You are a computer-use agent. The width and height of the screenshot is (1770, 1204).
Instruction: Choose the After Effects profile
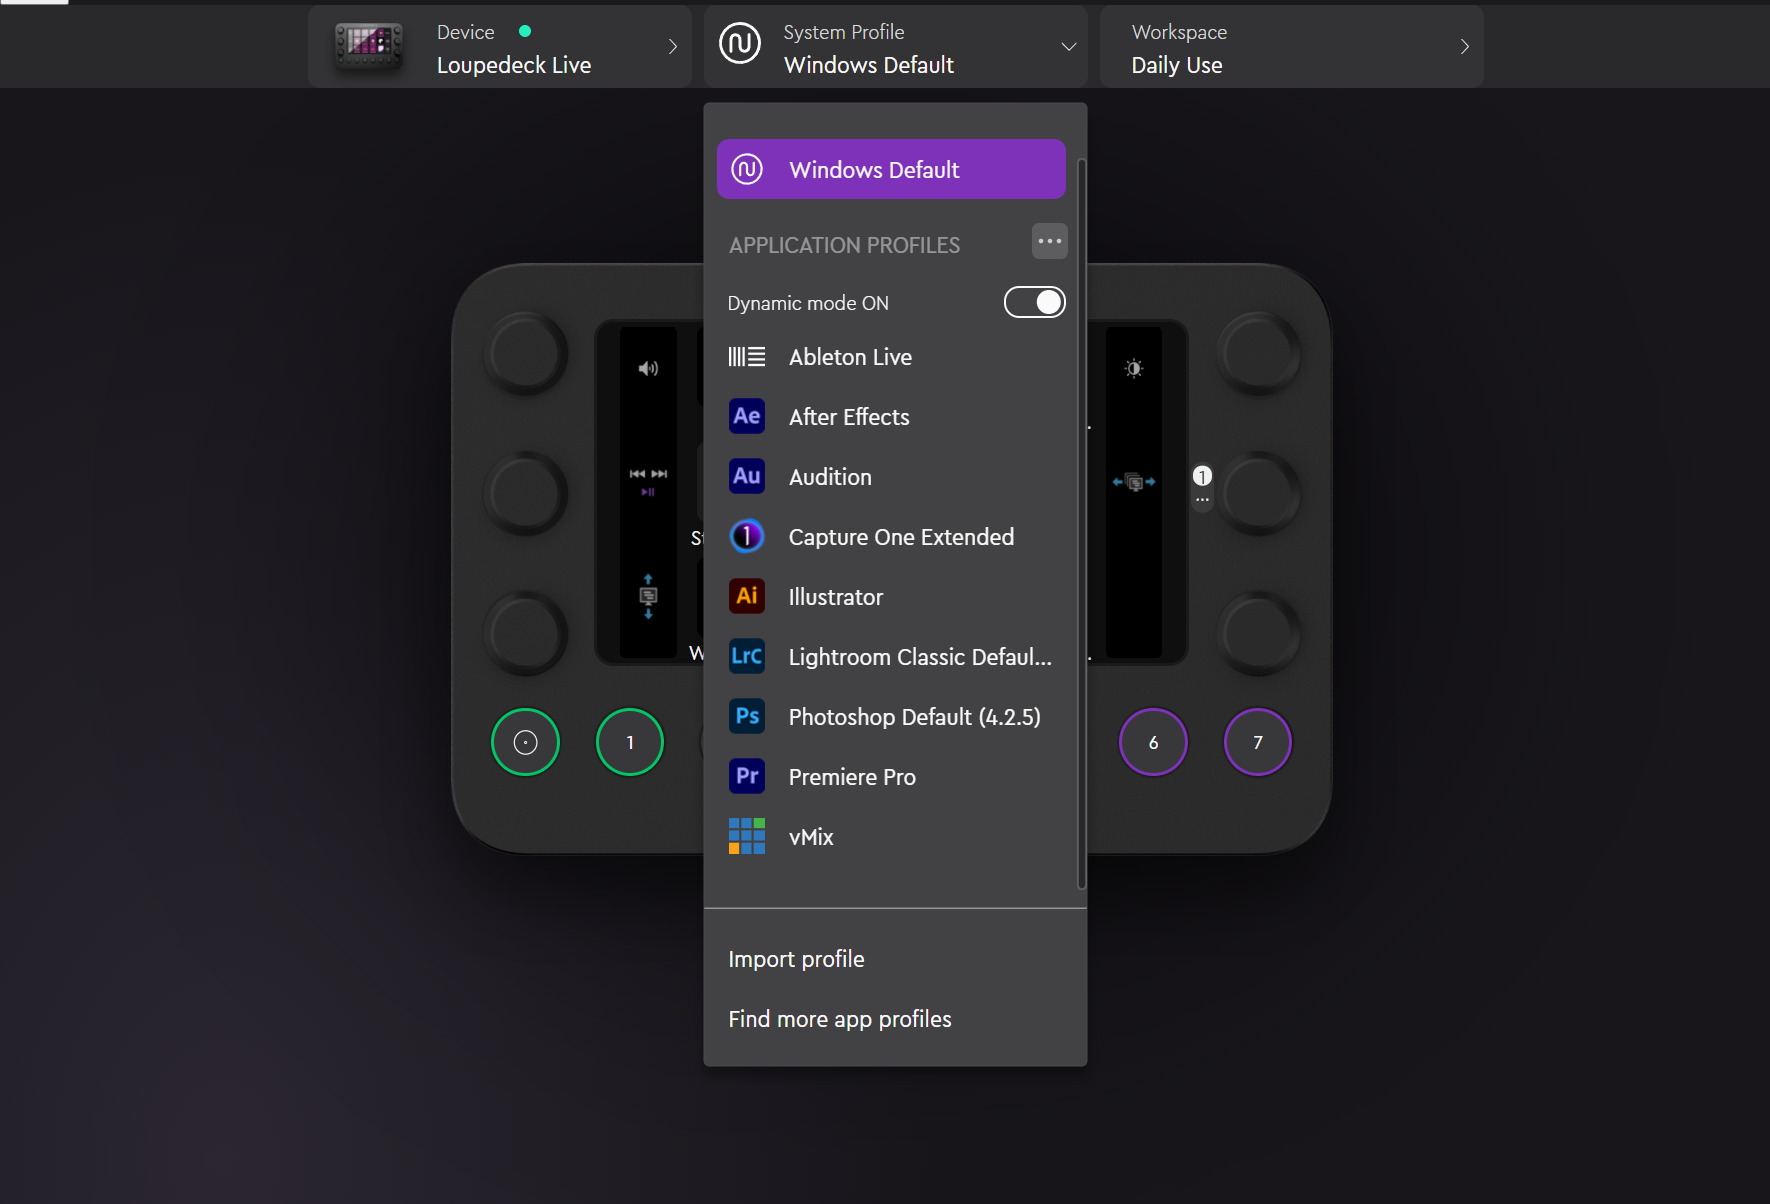pyautogui.click(x=891, y=417)
